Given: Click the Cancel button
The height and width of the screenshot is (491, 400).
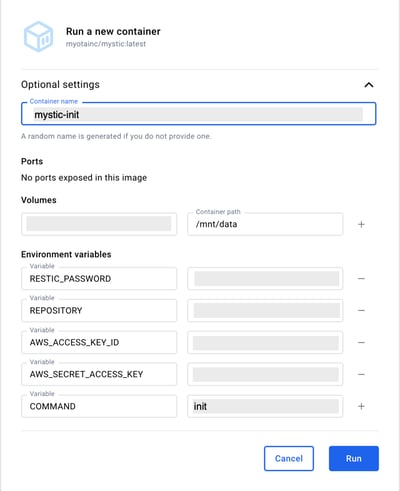Looking at the screenshot, I should tap(289, 459).
